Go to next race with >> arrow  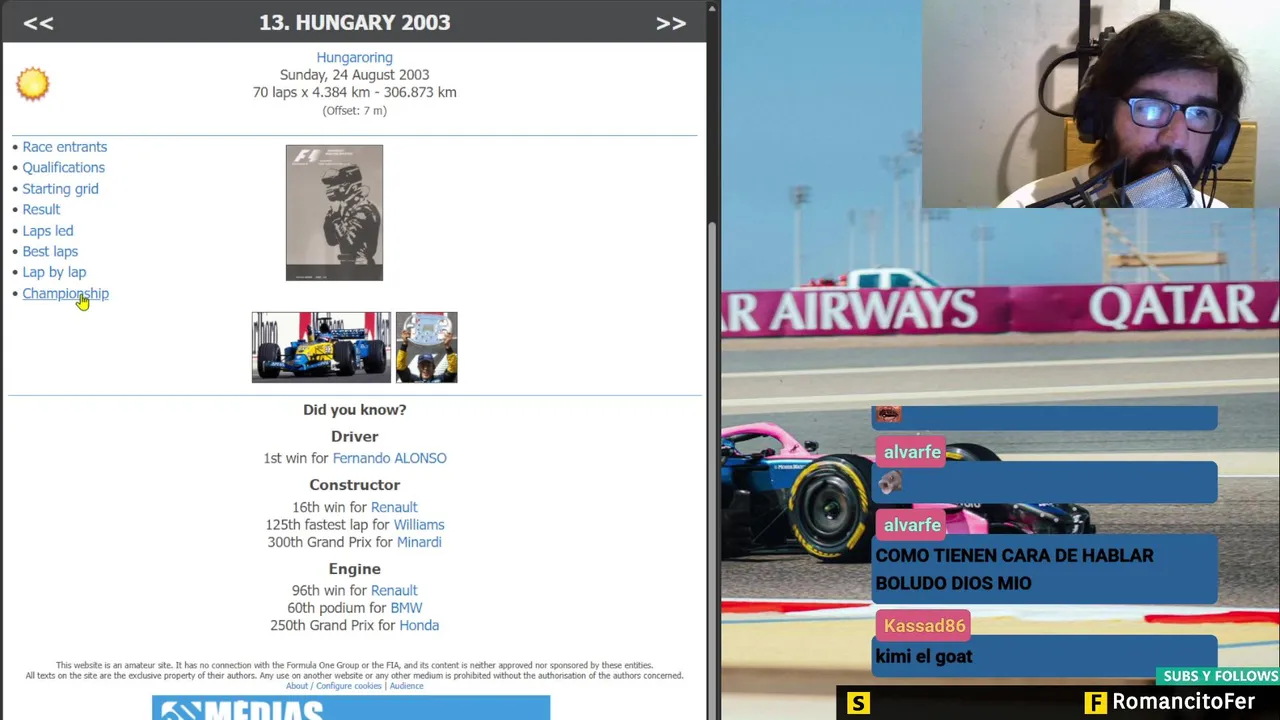pos(671,23)
